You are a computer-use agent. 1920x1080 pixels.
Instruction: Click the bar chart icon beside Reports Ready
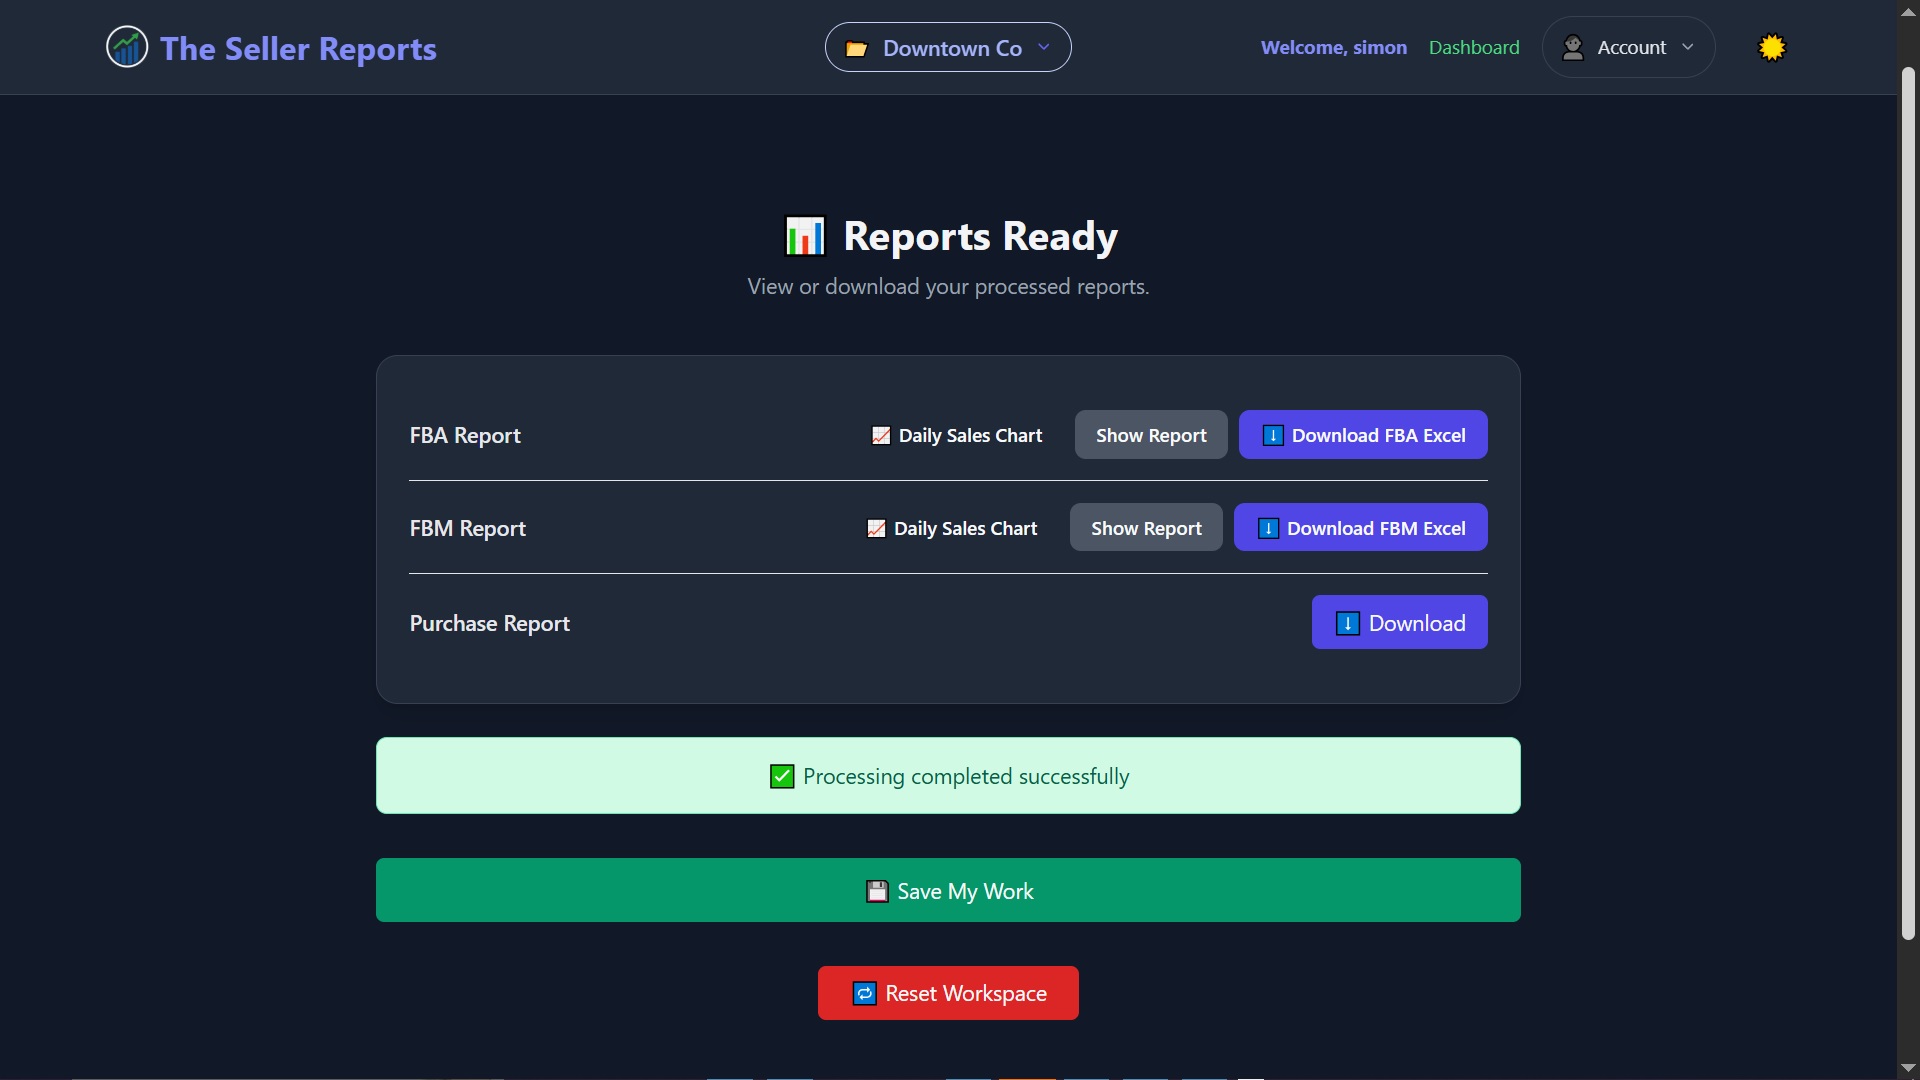[x=805, y=236]
